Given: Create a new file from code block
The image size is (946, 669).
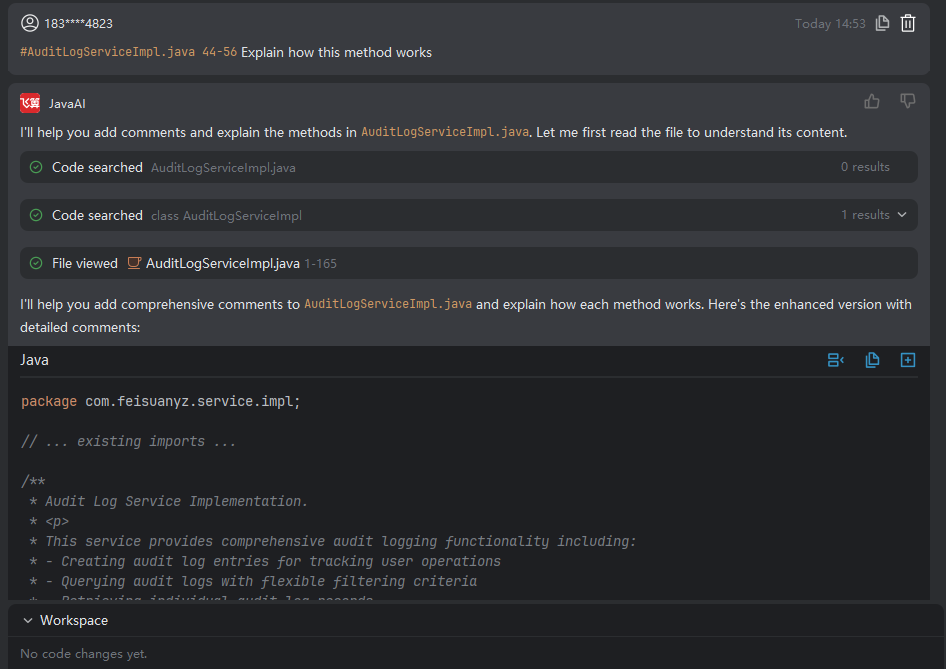Looking at the screenshot, I should click(x=908, y=360).
